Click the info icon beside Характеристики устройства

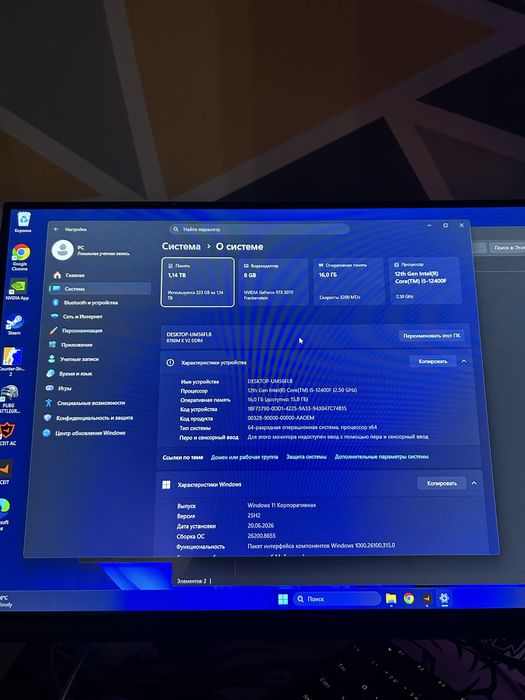coord(170,362)
